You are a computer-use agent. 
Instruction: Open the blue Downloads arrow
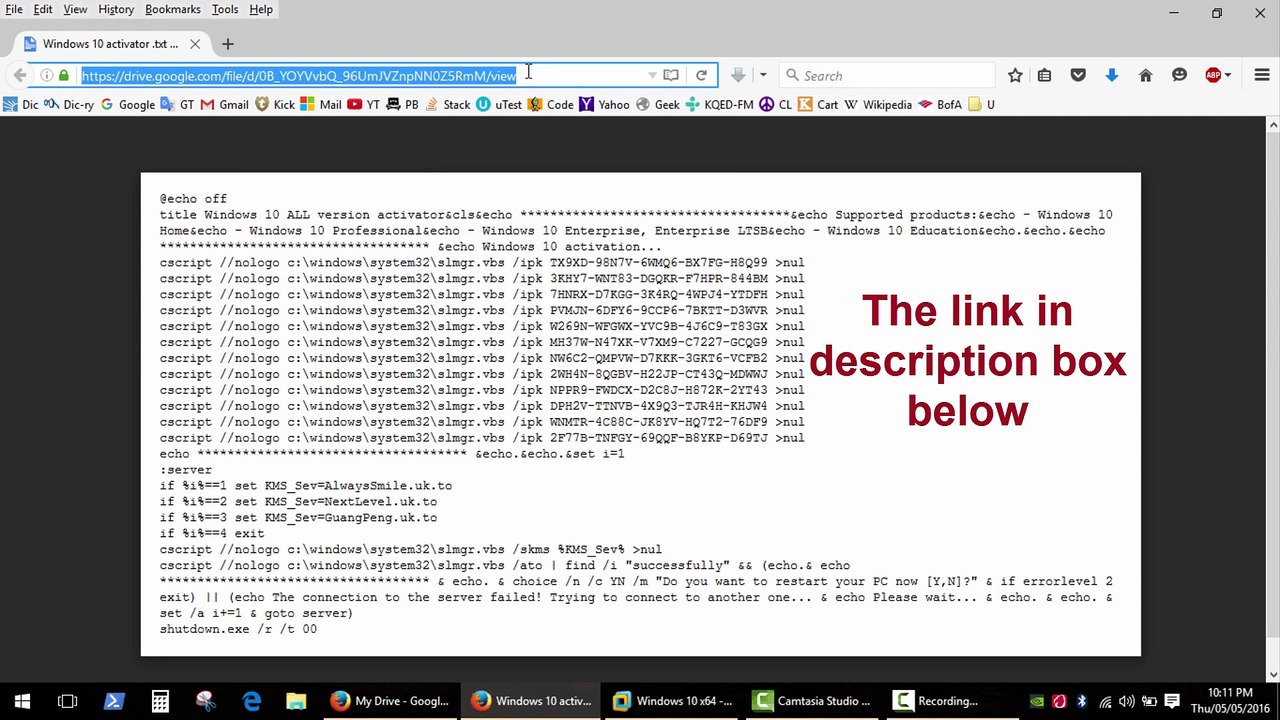[1111, 75]
